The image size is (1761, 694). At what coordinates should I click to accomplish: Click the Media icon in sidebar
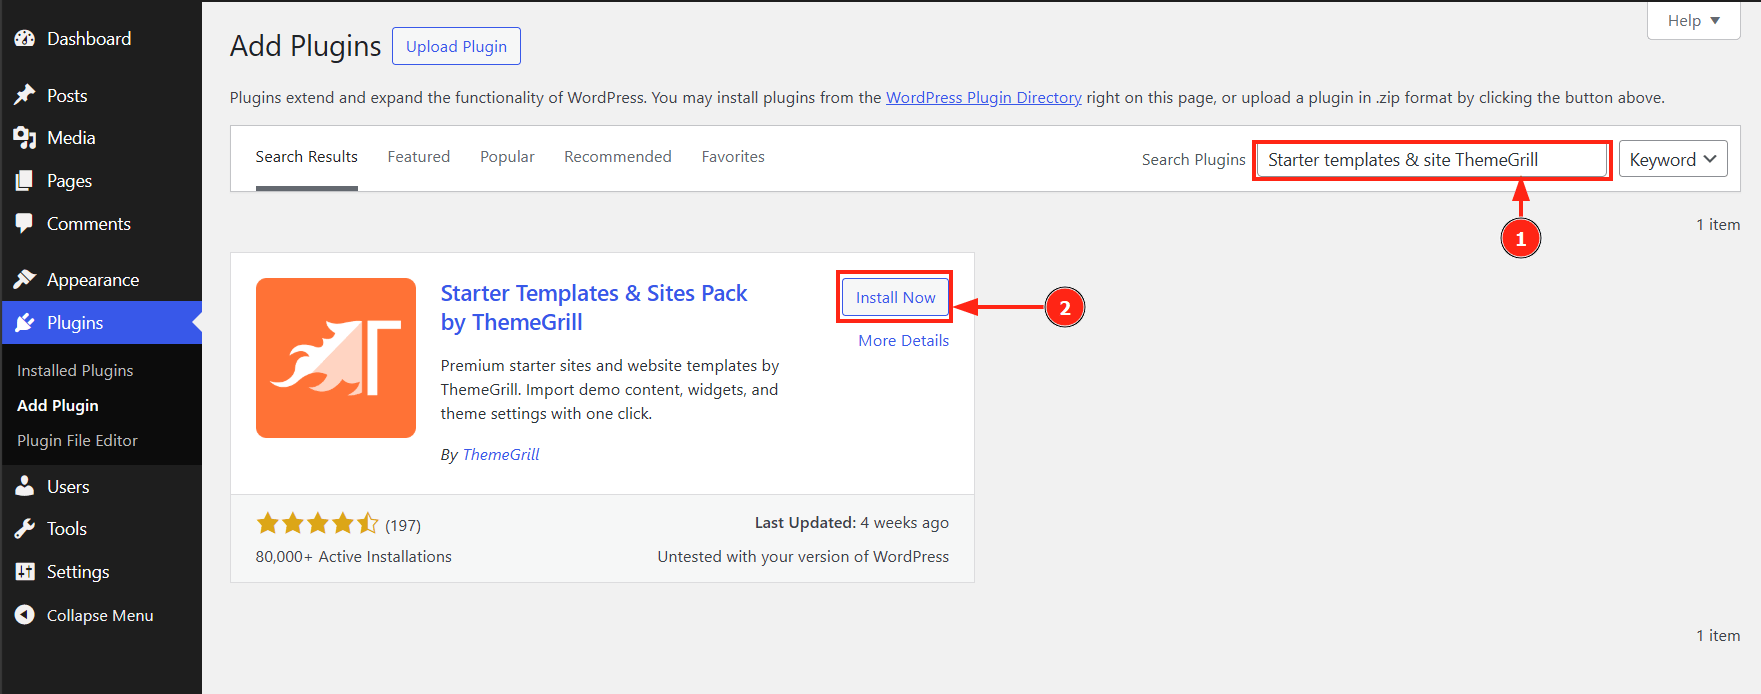[x=25, y=138]
